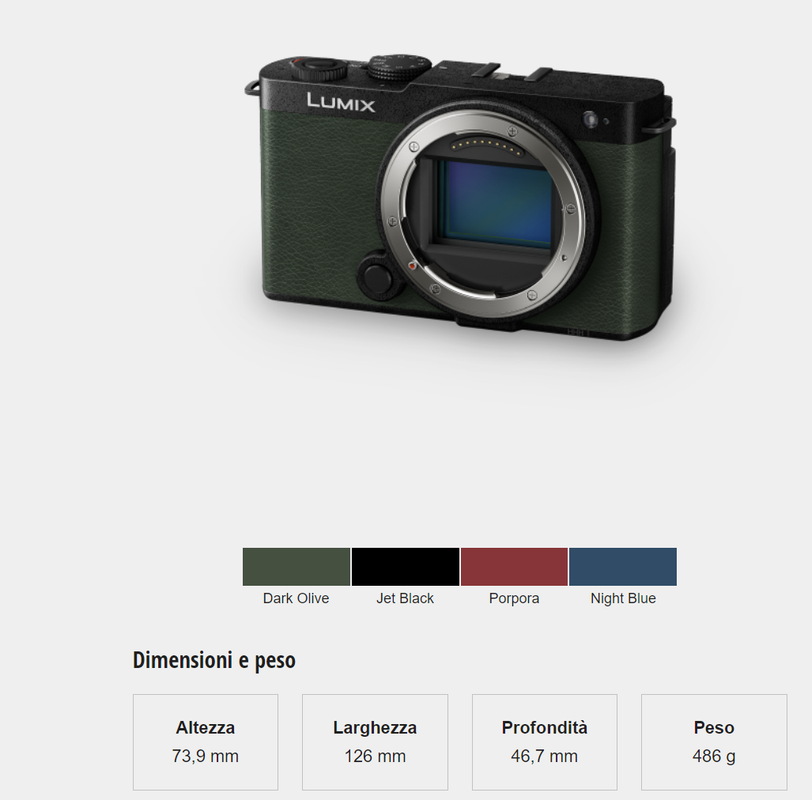Click the LUMIX logo on the camera
Viewport: 812px width, 800px height.
click(x=341, y=102)
